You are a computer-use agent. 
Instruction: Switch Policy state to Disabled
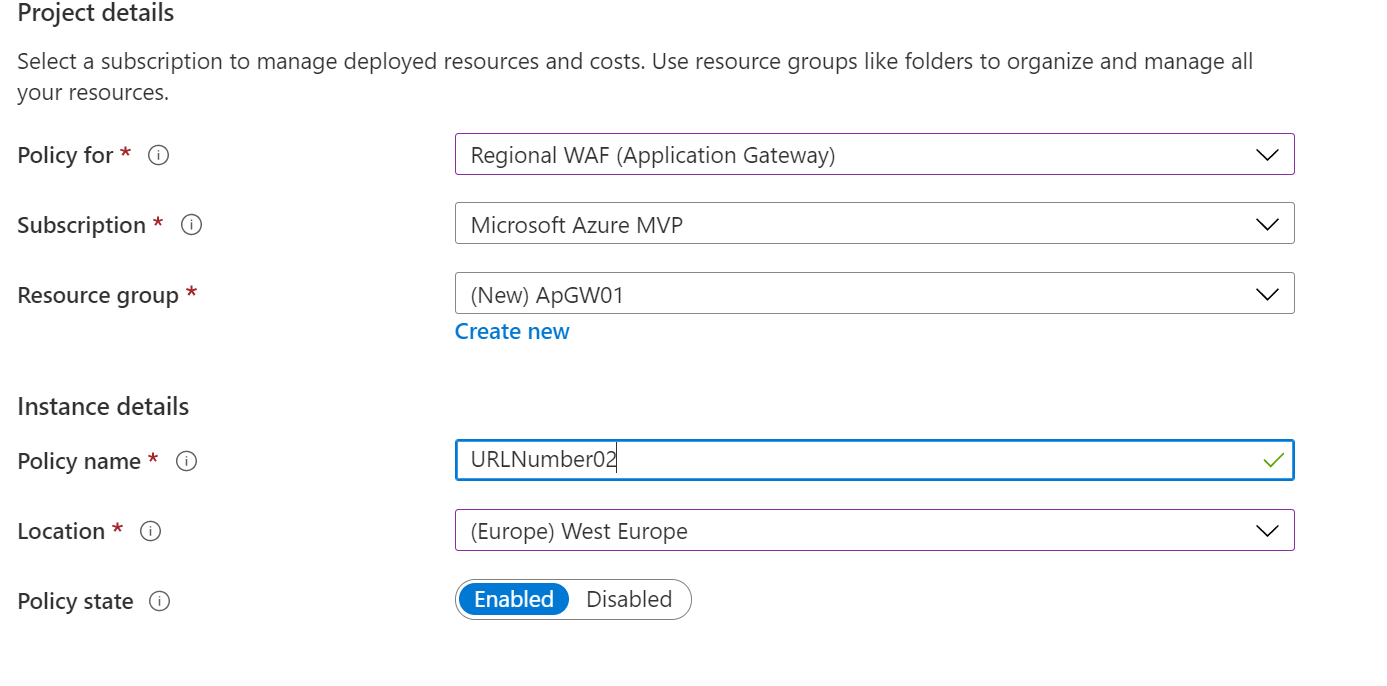[629, 600]
